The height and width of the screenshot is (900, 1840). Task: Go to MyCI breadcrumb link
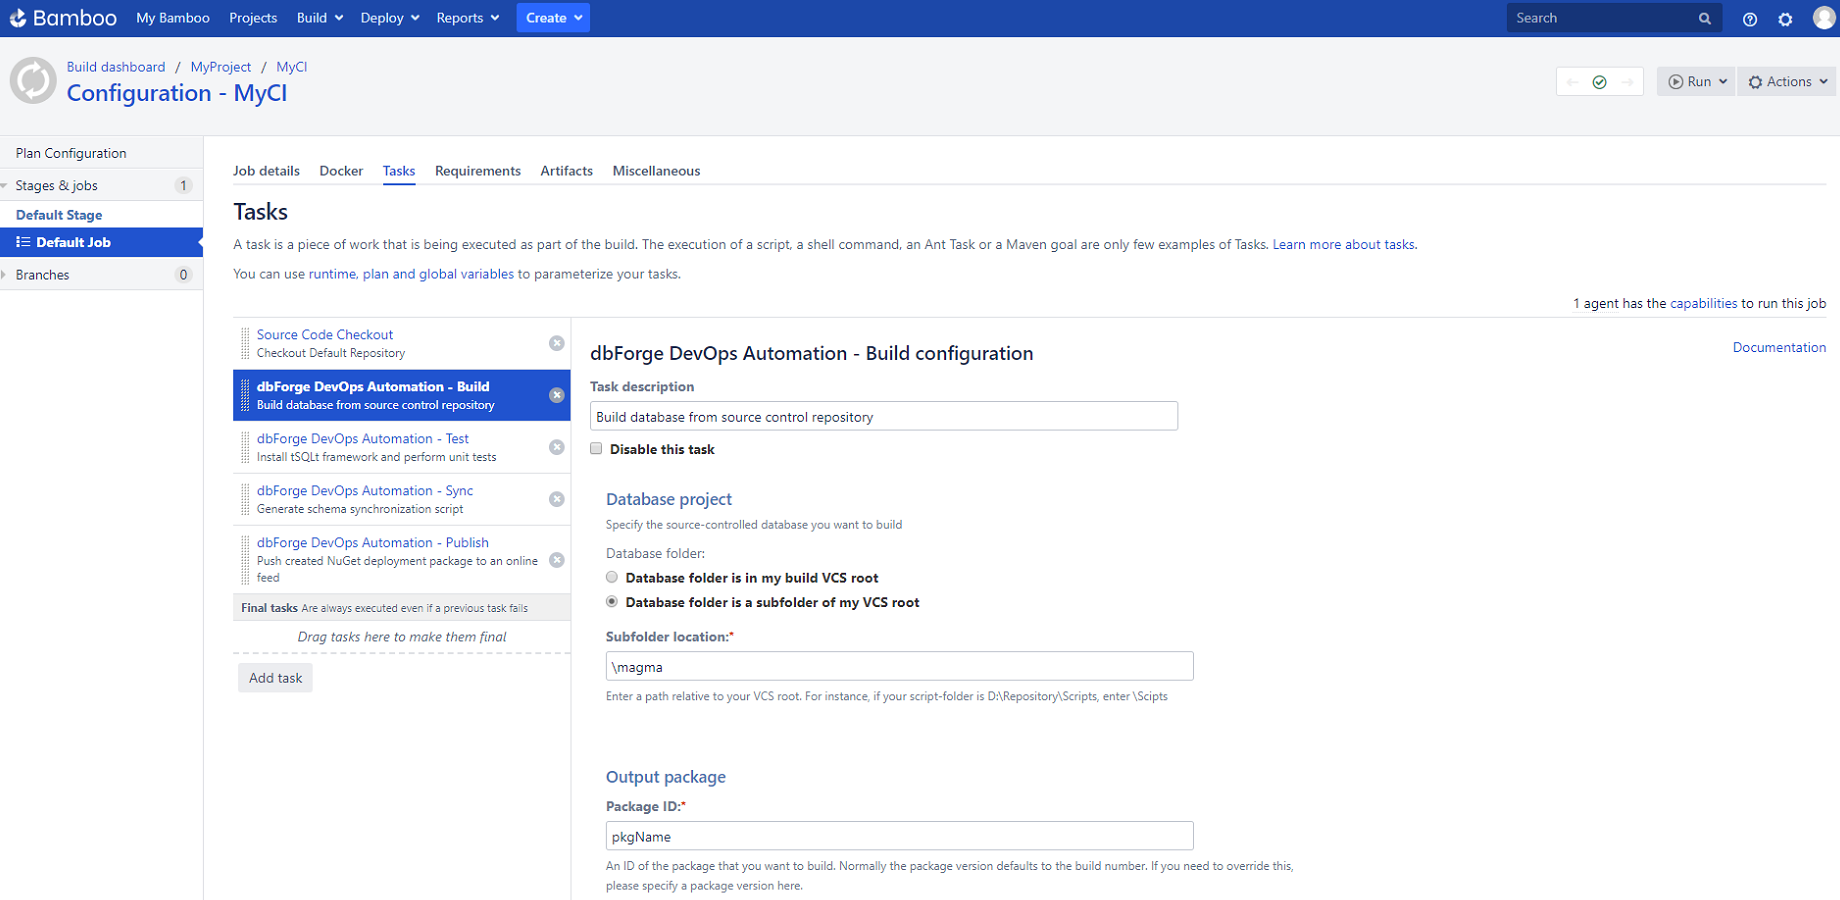click(291, 67)
